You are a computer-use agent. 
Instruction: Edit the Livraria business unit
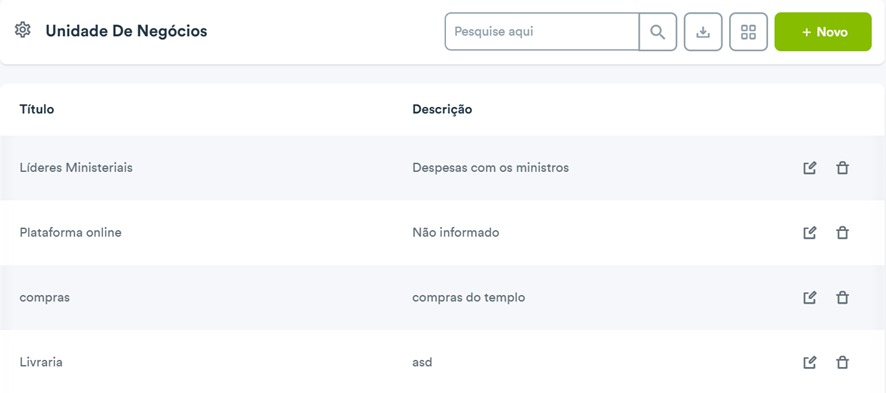810,362
